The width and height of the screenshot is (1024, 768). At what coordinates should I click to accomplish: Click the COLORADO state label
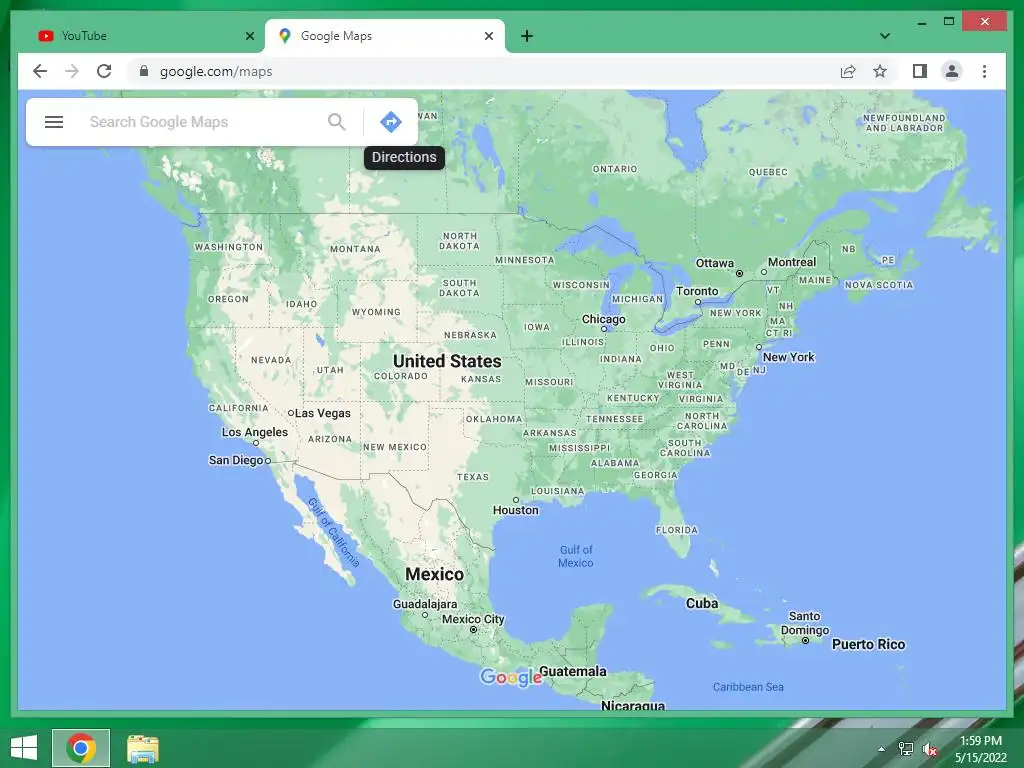coord(400,376)
